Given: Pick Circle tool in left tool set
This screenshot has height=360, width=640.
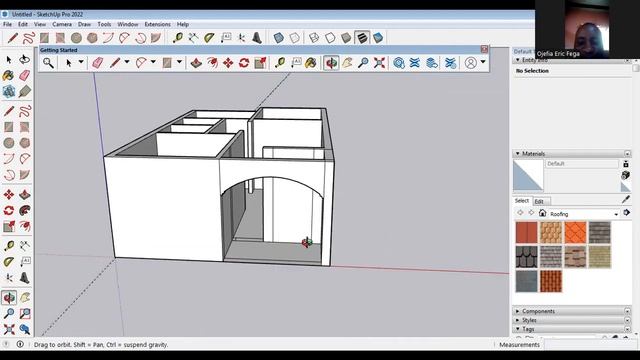Looking at the screenshot, I should coord(9,143).
